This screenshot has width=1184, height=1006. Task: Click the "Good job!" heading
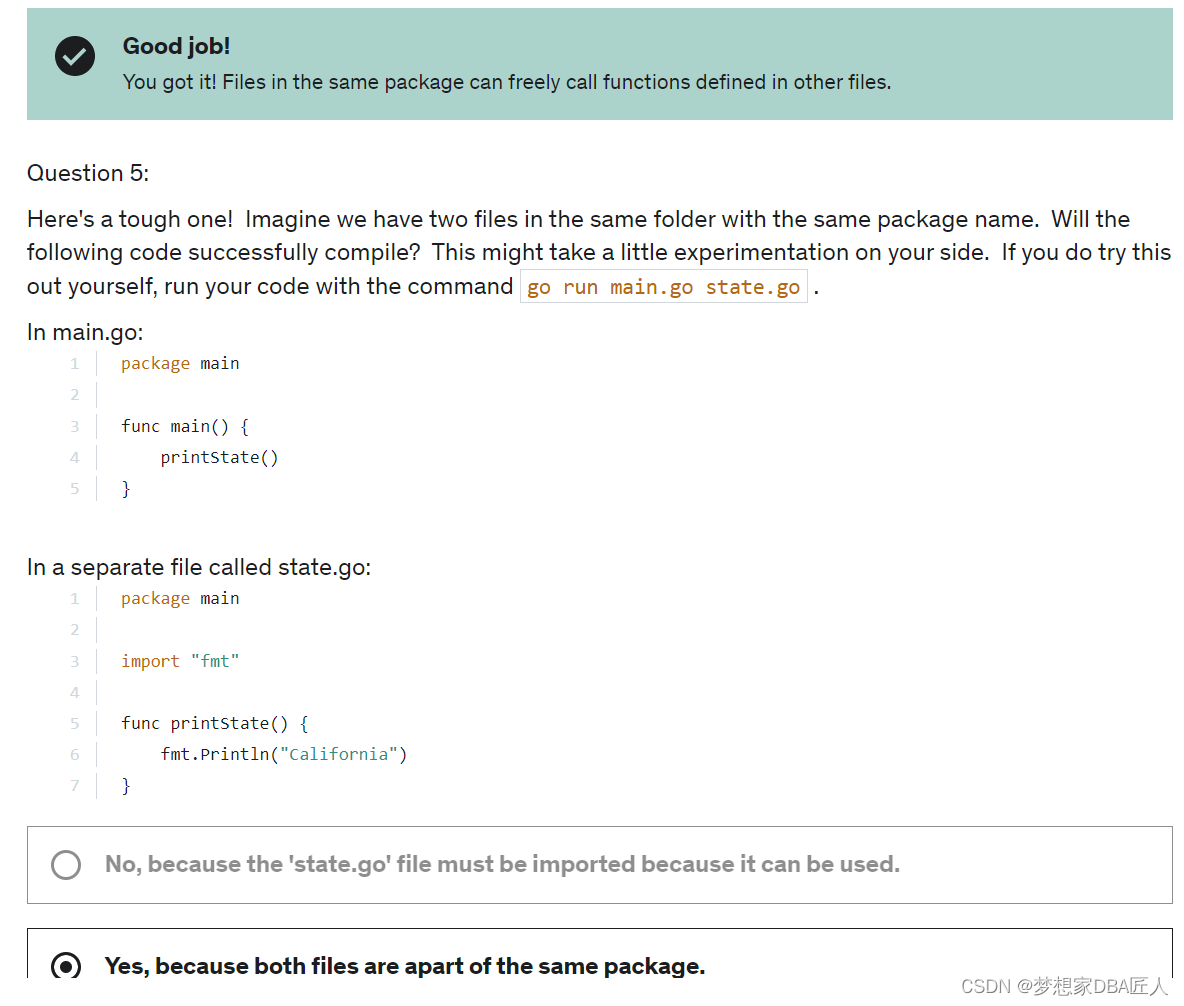[176, 46]
